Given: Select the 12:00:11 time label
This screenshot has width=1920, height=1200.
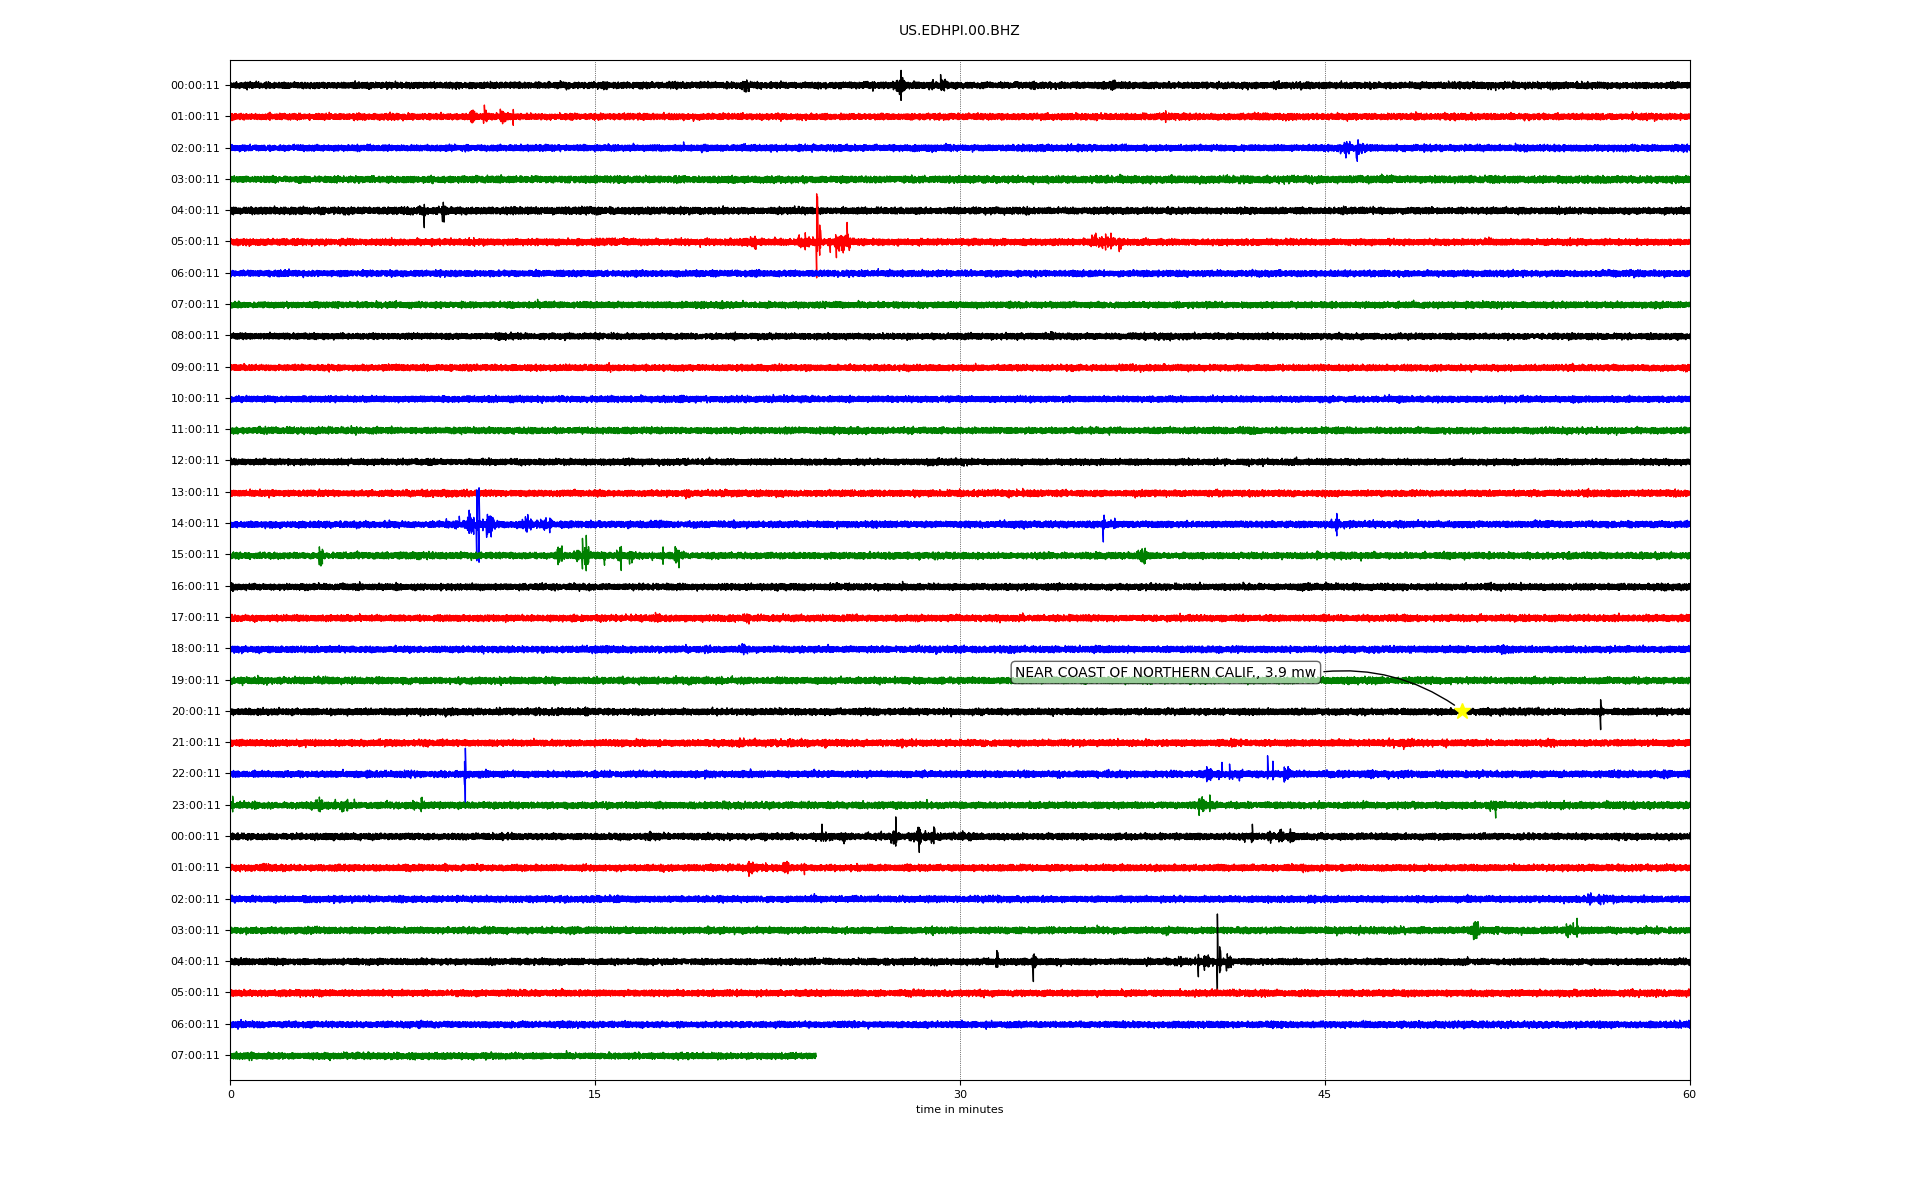Looking at the screenshot, I should point(195,461).
